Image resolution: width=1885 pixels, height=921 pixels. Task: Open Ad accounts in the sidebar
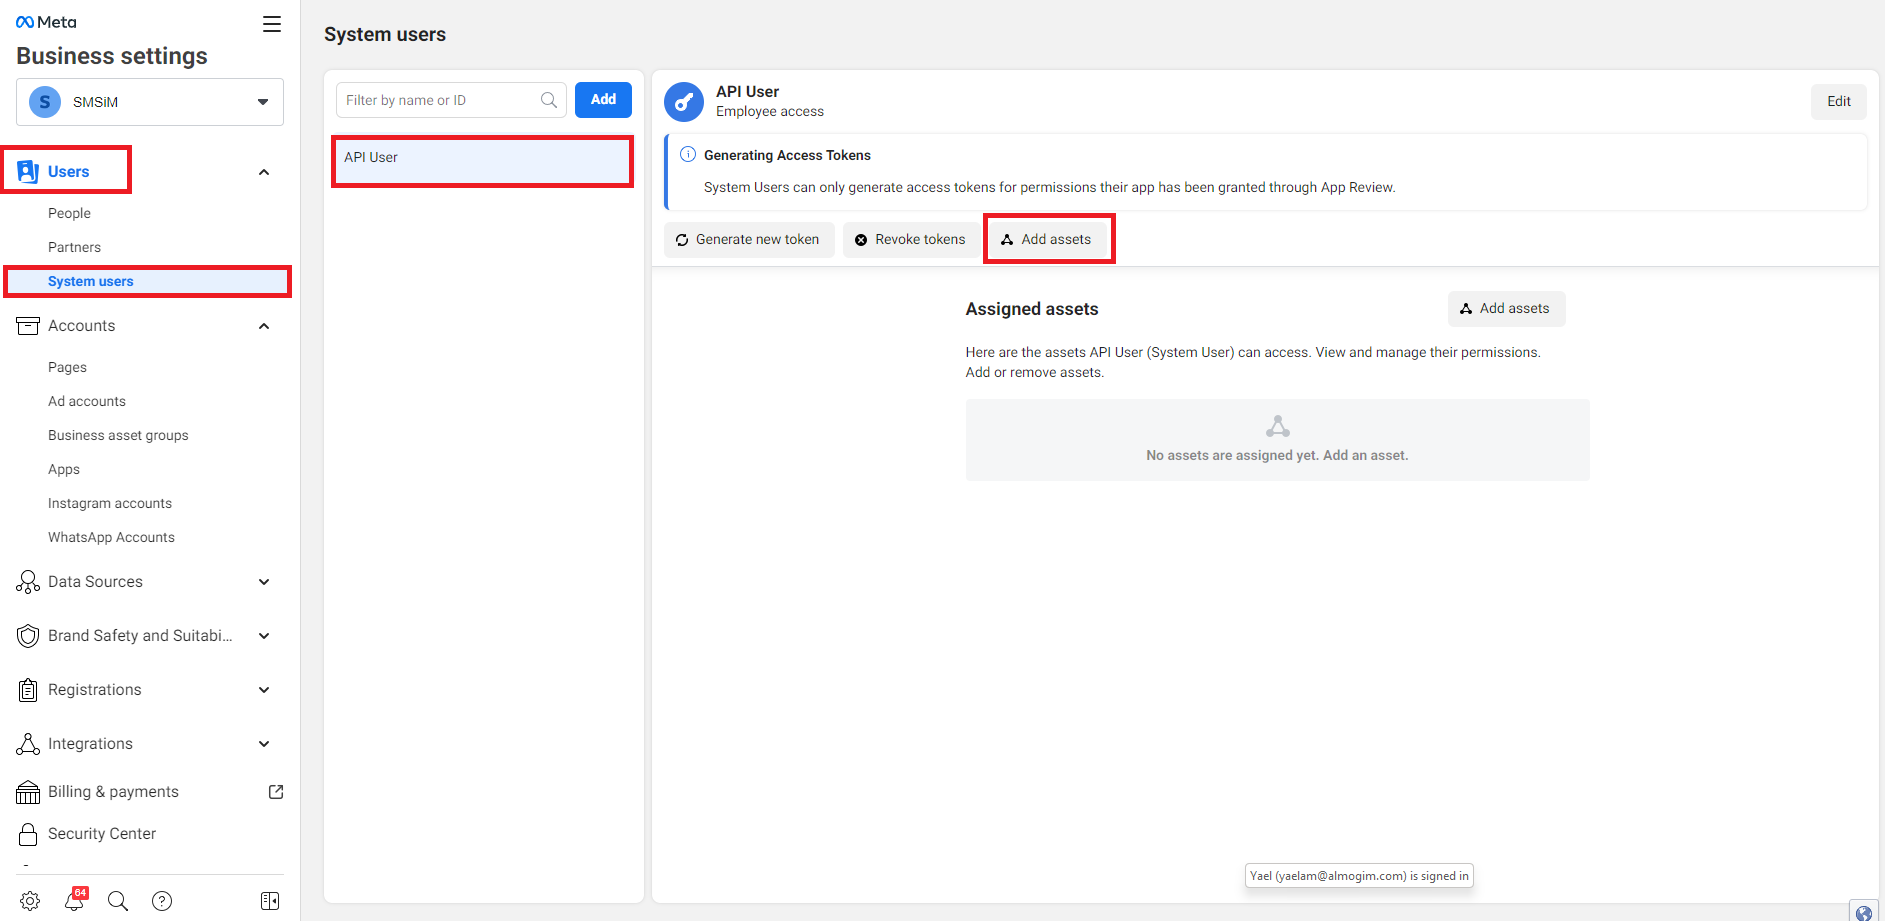tap(87, 401)
